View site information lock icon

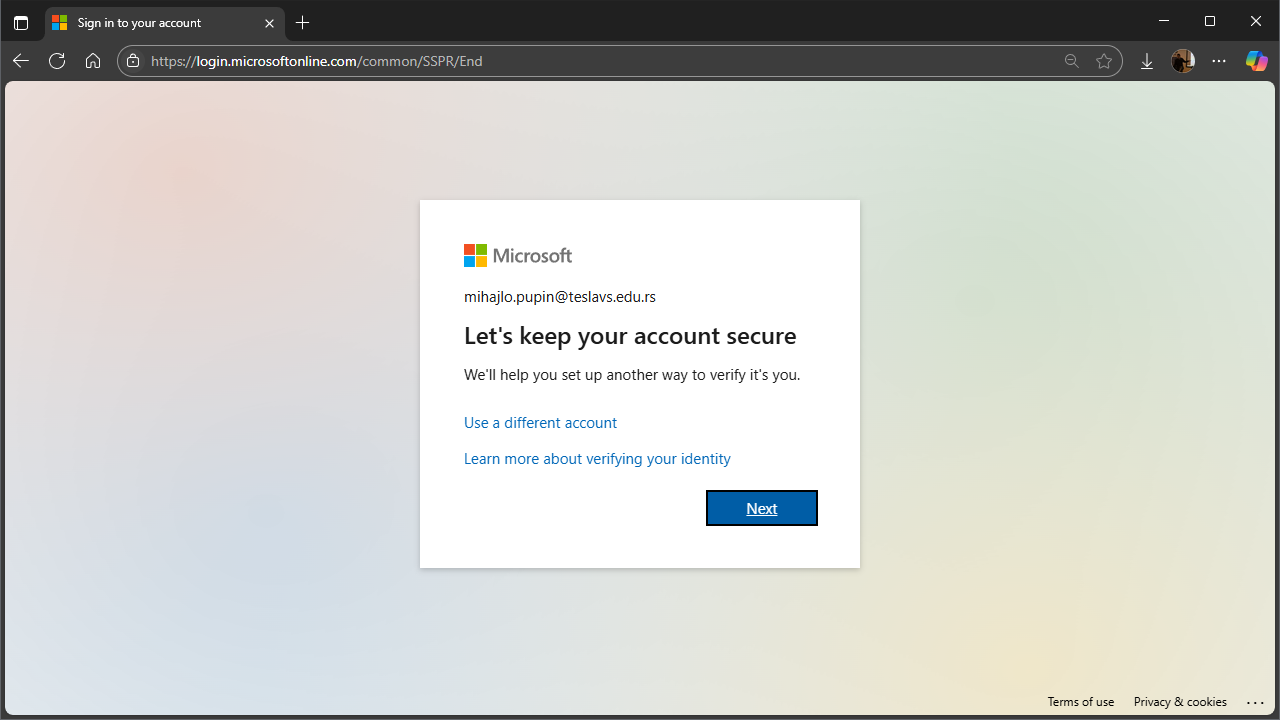click(x=133, y=61)
